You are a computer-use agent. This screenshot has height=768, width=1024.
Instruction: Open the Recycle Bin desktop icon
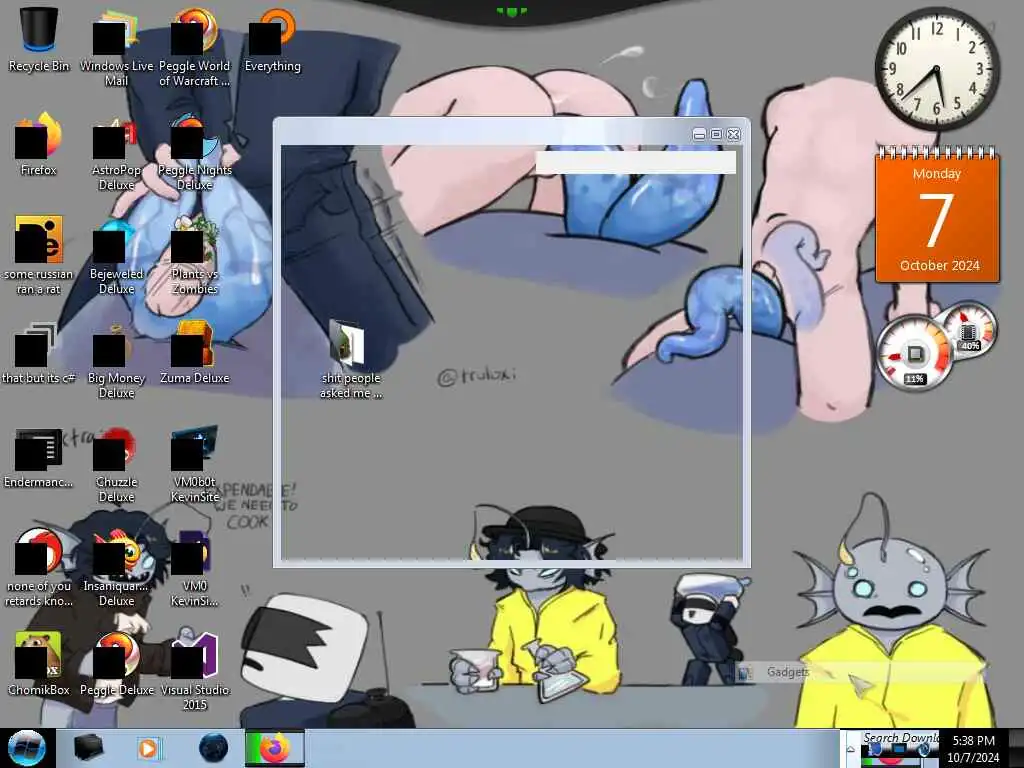[x=39, y=39]
